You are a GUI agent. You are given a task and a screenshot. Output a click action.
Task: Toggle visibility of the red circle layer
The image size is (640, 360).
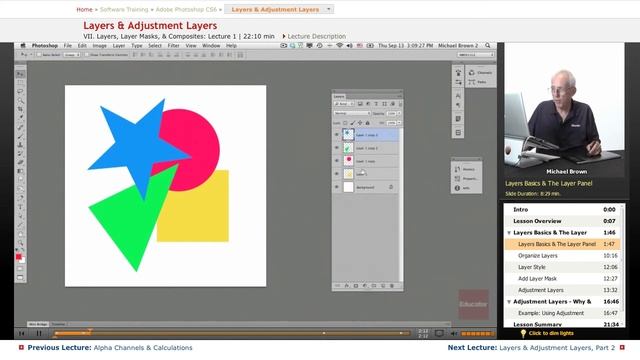coord(337,161)
